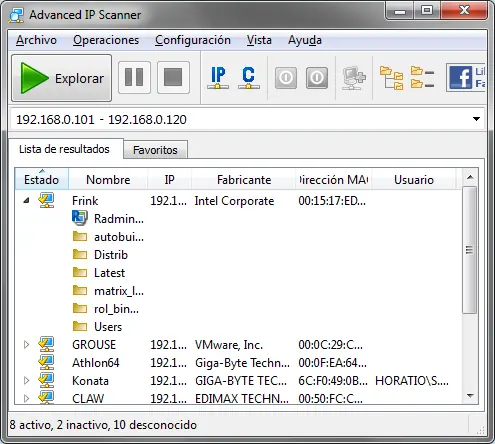This screenshot has width=495, height=444.
Task: Click MAC address 6C:F0:49:0B...
Action: pyautogui.click(x=333, y=381)
